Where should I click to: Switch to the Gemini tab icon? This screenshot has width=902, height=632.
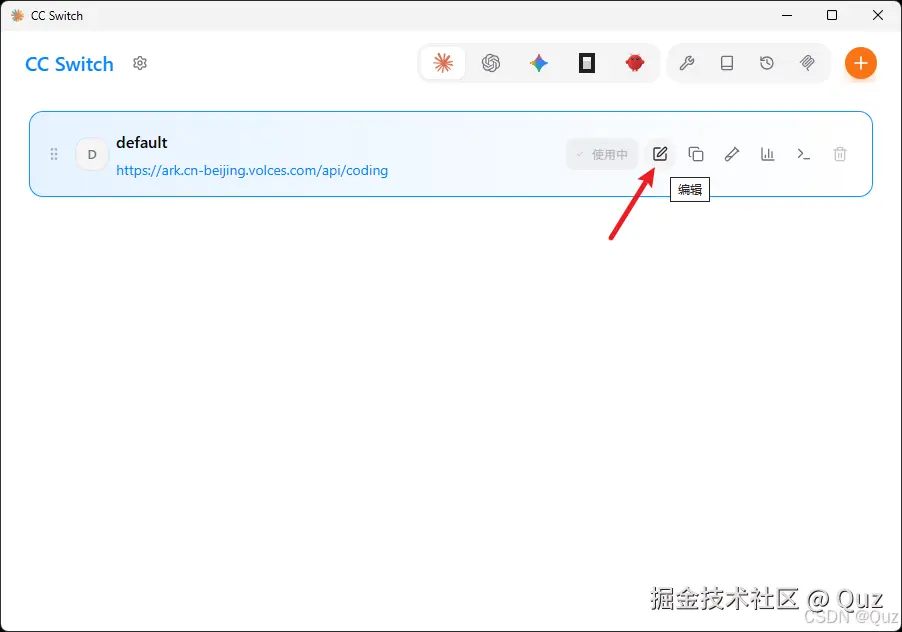coord(539,63)
